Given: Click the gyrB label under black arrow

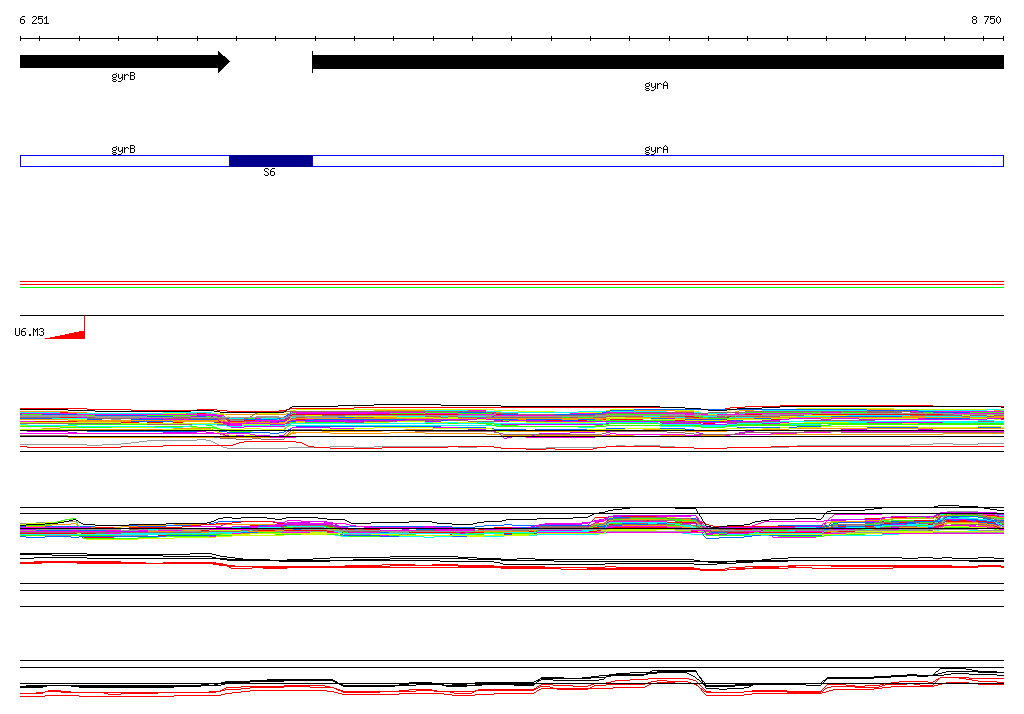Looking at the screenshot, I should coord(123,76).
